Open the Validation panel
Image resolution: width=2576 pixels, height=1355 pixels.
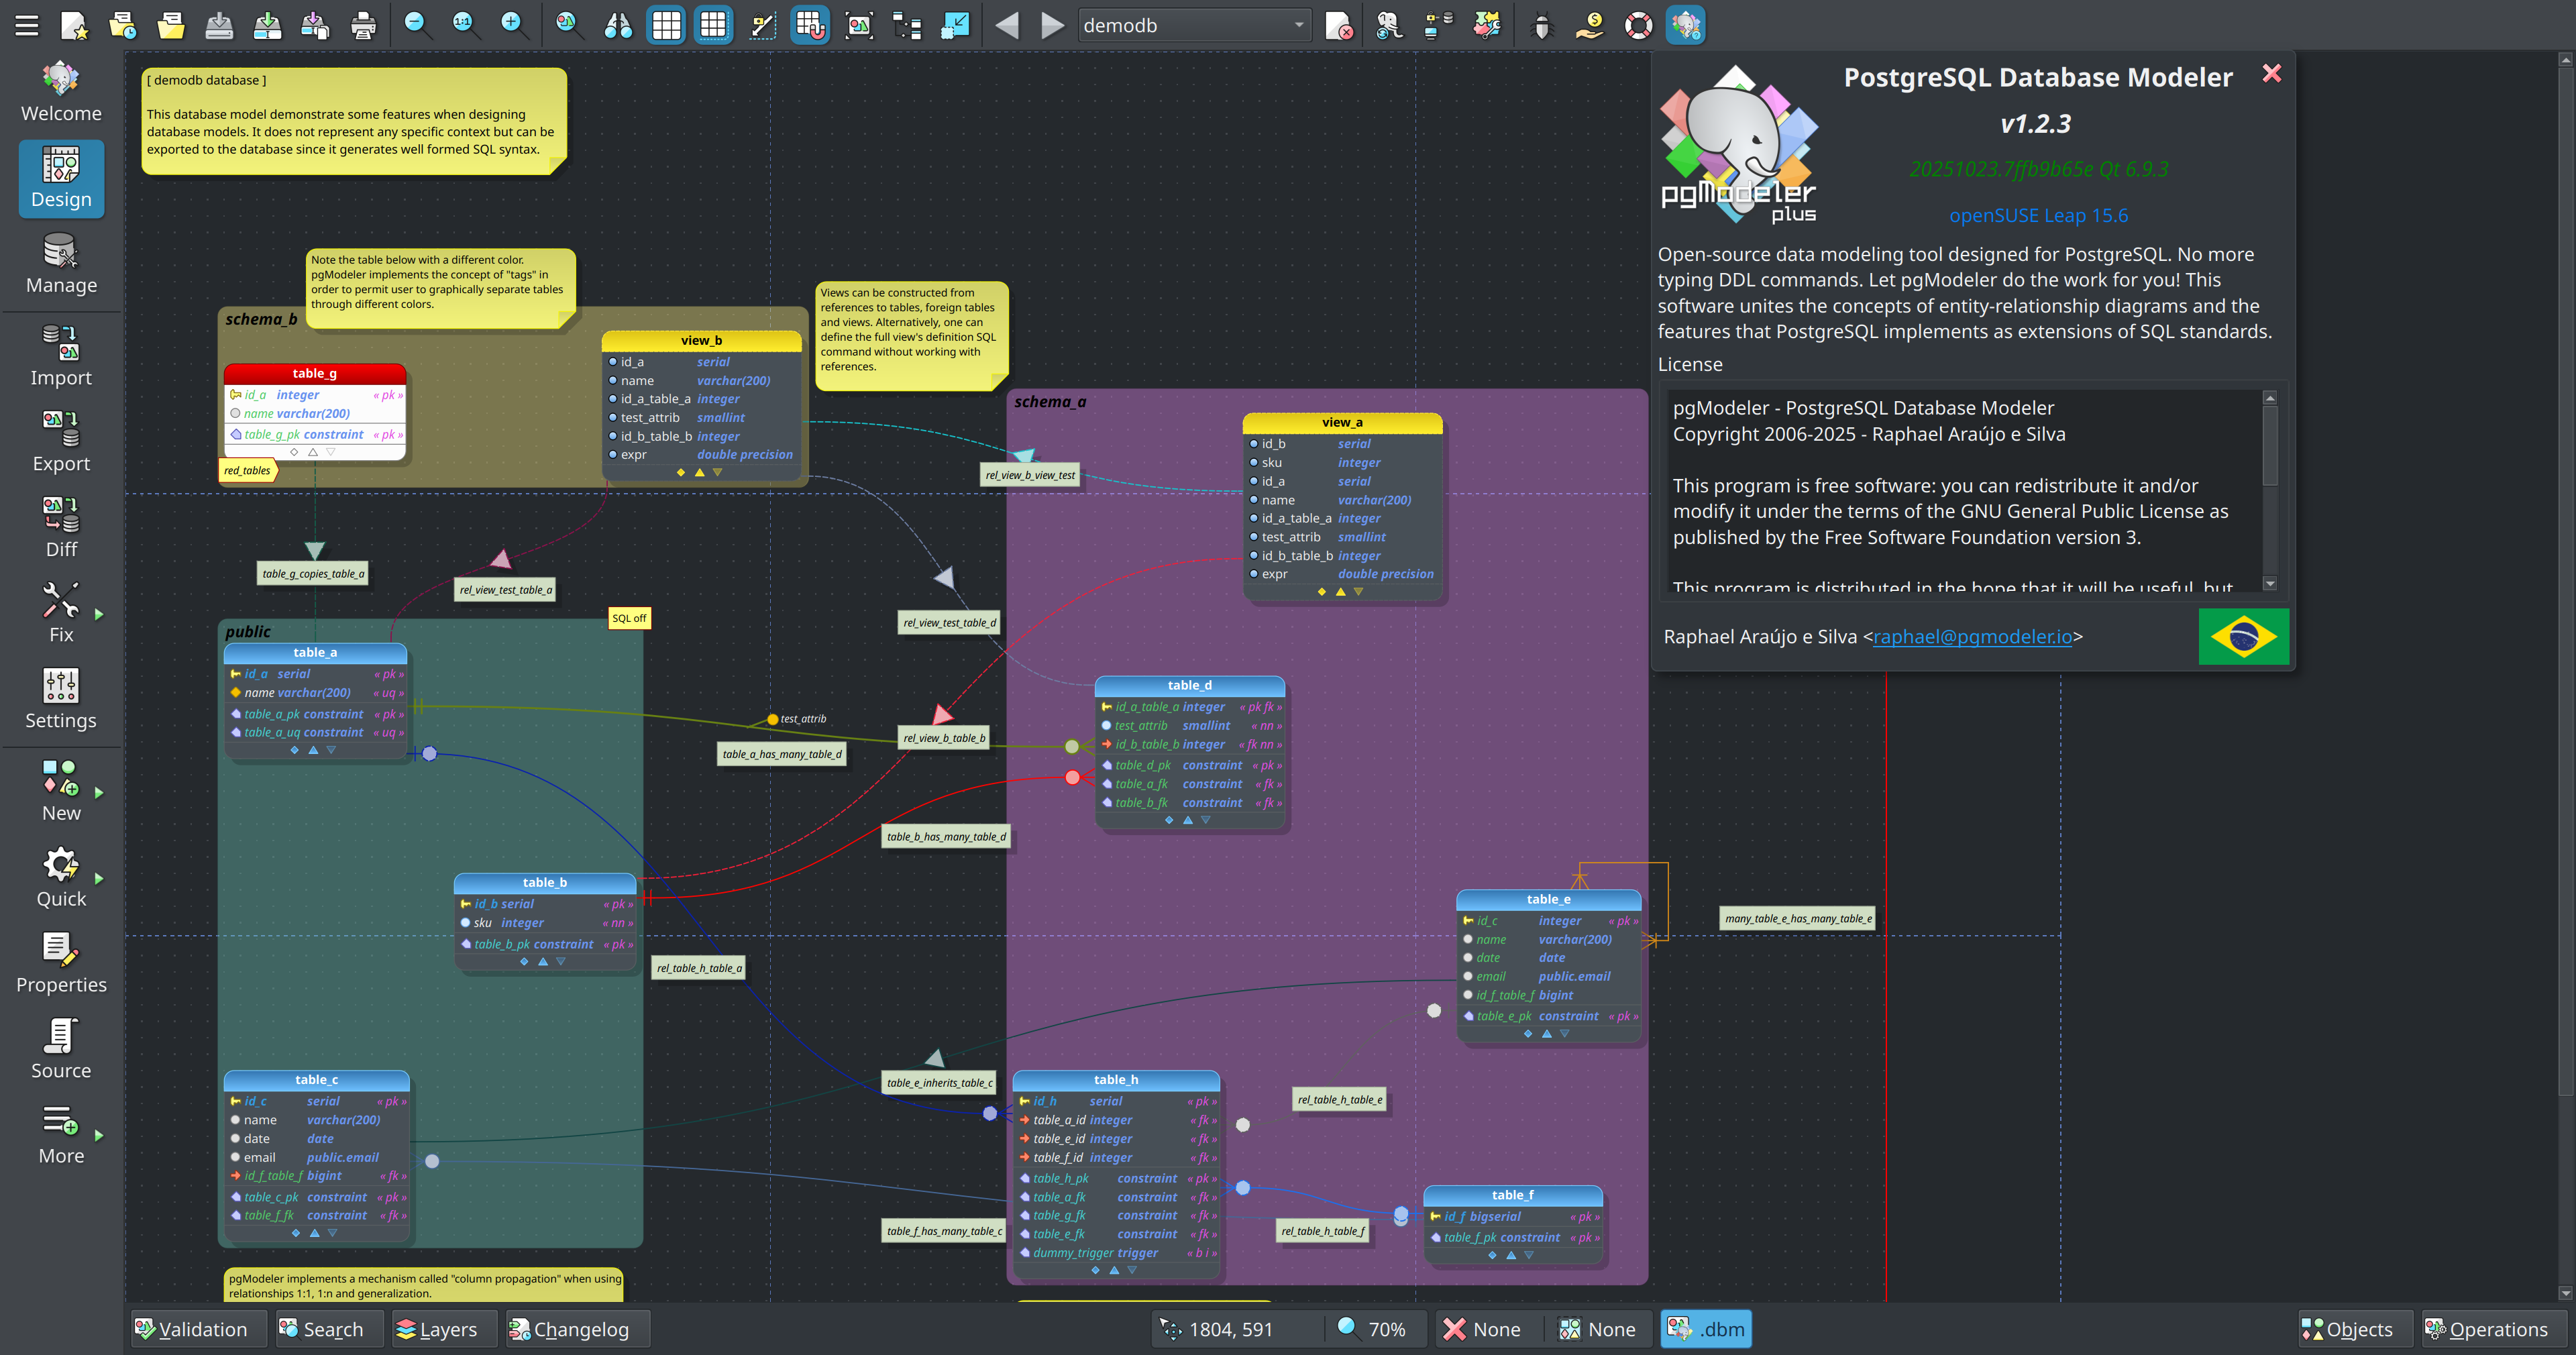pyautogui.click(x=198, y=1329)
